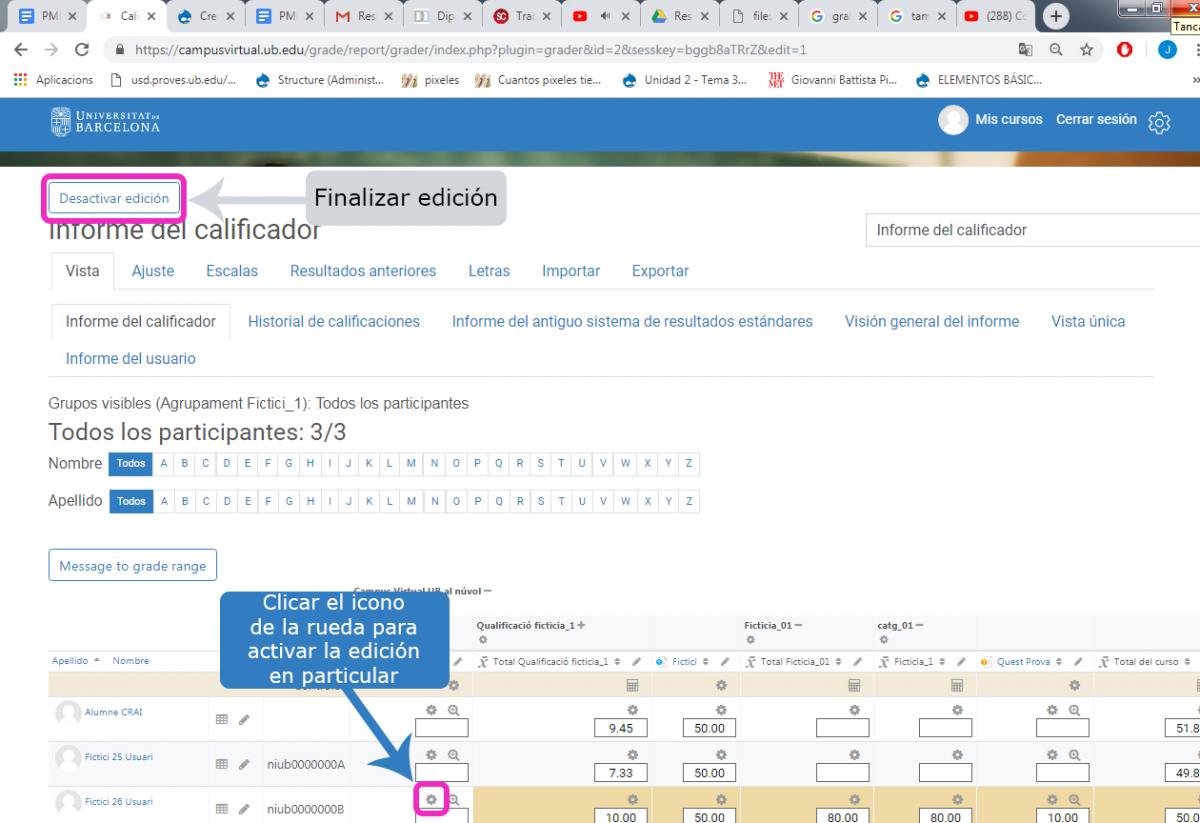Screen dimensions: 1200x823
Task: Collapse the Fictícia_01 category
Action: tap(799, 626)
